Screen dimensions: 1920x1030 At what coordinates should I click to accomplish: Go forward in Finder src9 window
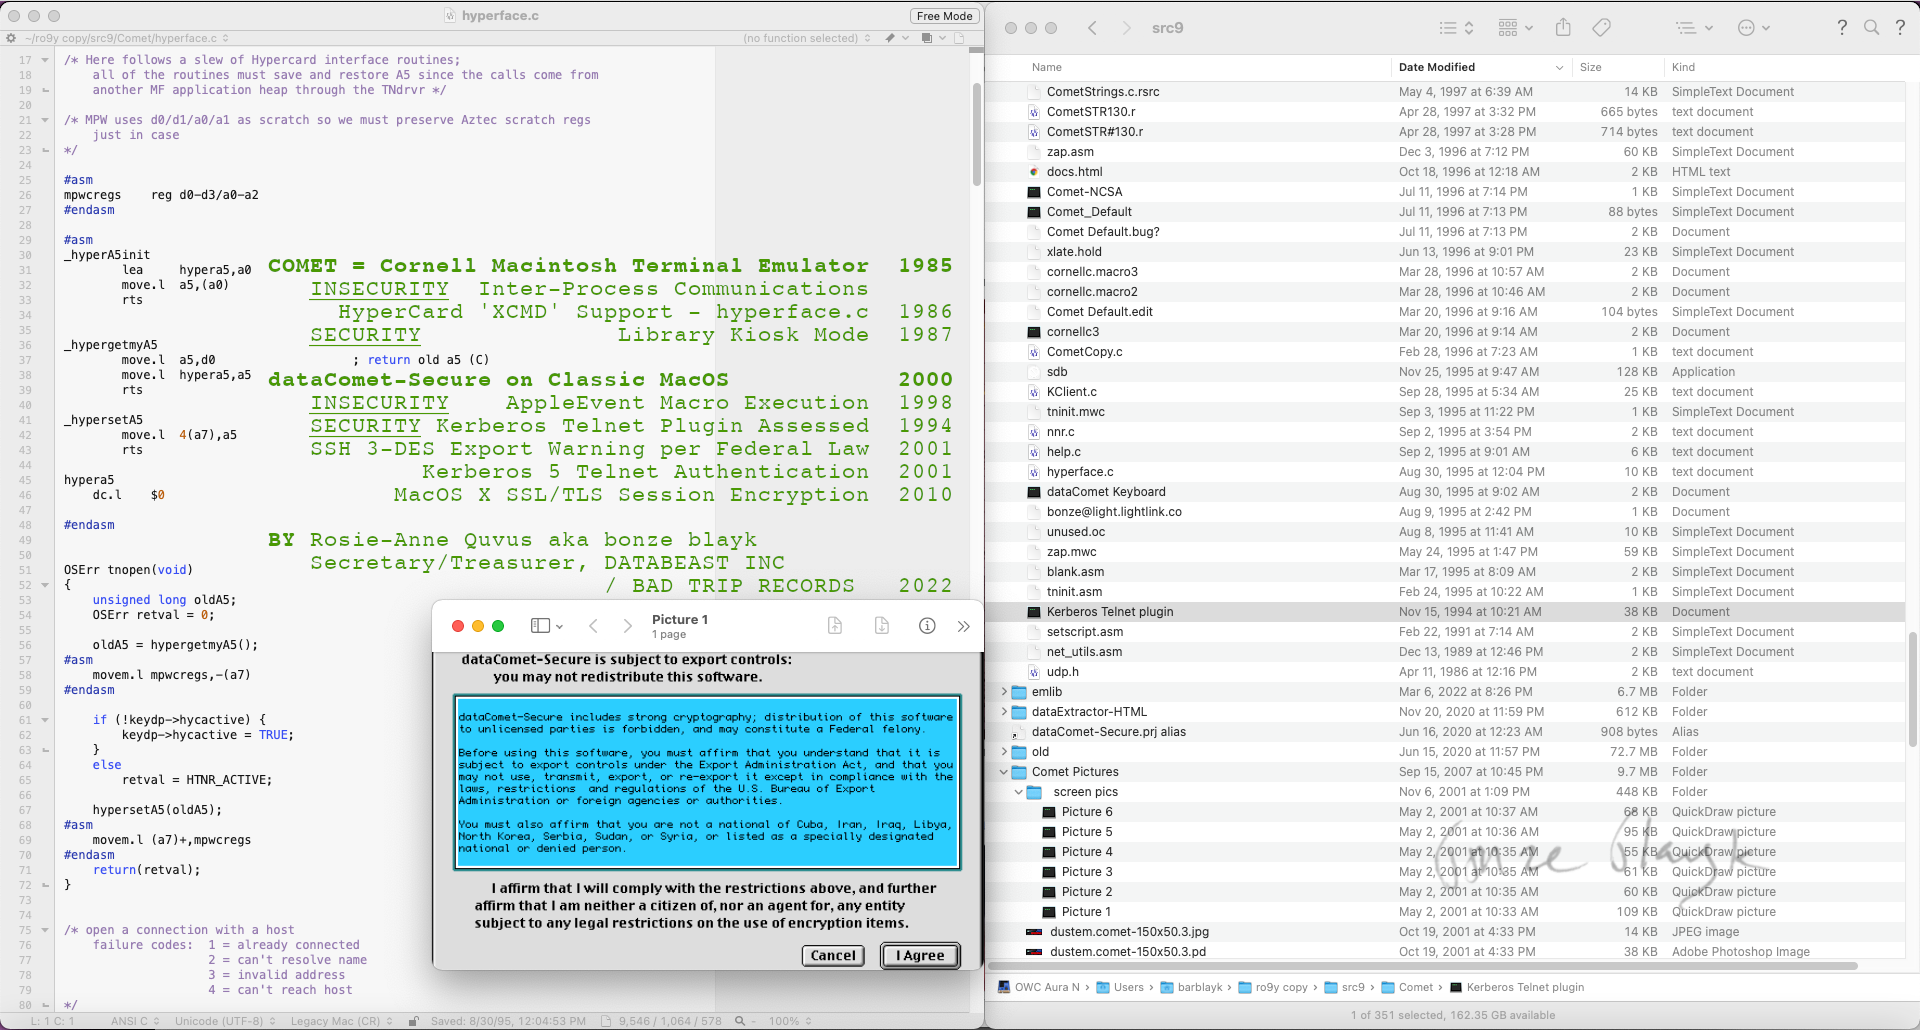(1126, 28)
